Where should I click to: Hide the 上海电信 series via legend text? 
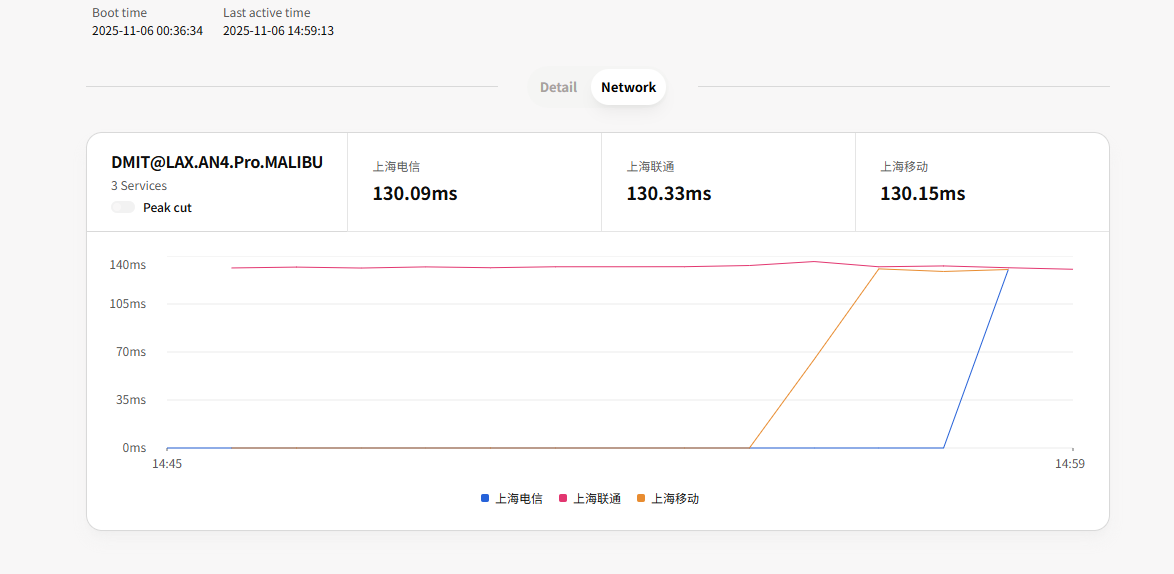click(x=518, y=498)
